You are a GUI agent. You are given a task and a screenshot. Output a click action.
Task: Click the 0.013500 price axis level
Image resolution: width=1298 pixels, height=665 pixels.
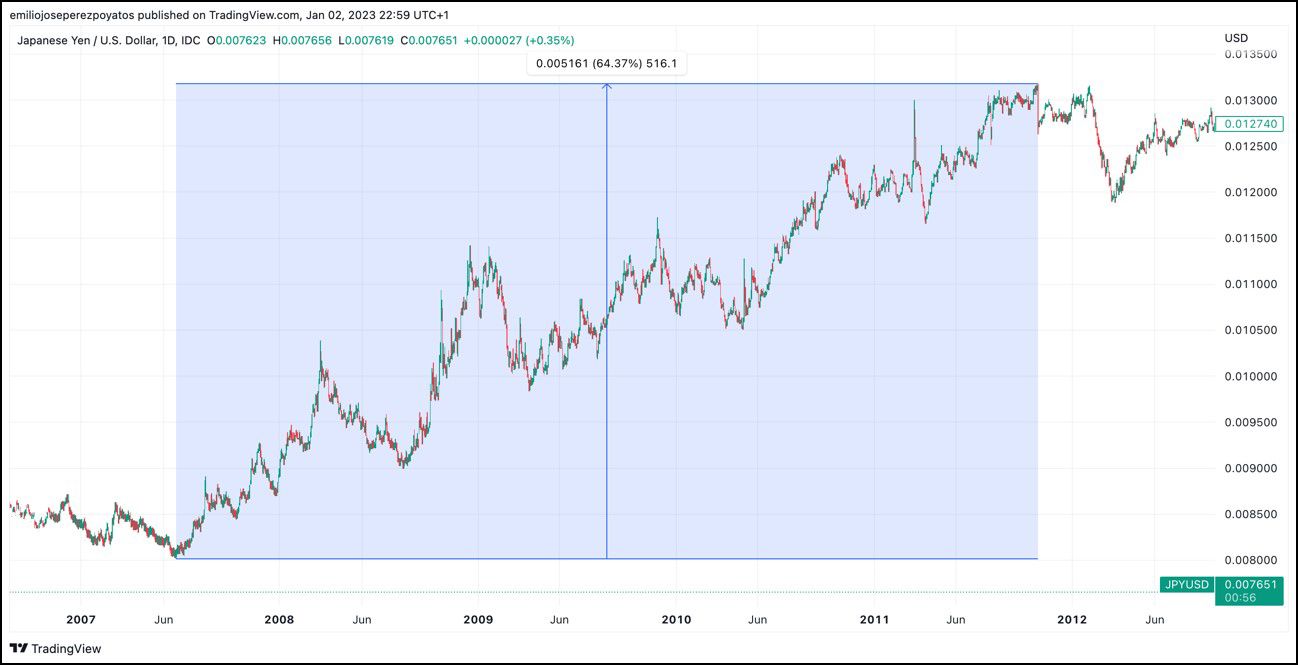tap(1251, 54)
